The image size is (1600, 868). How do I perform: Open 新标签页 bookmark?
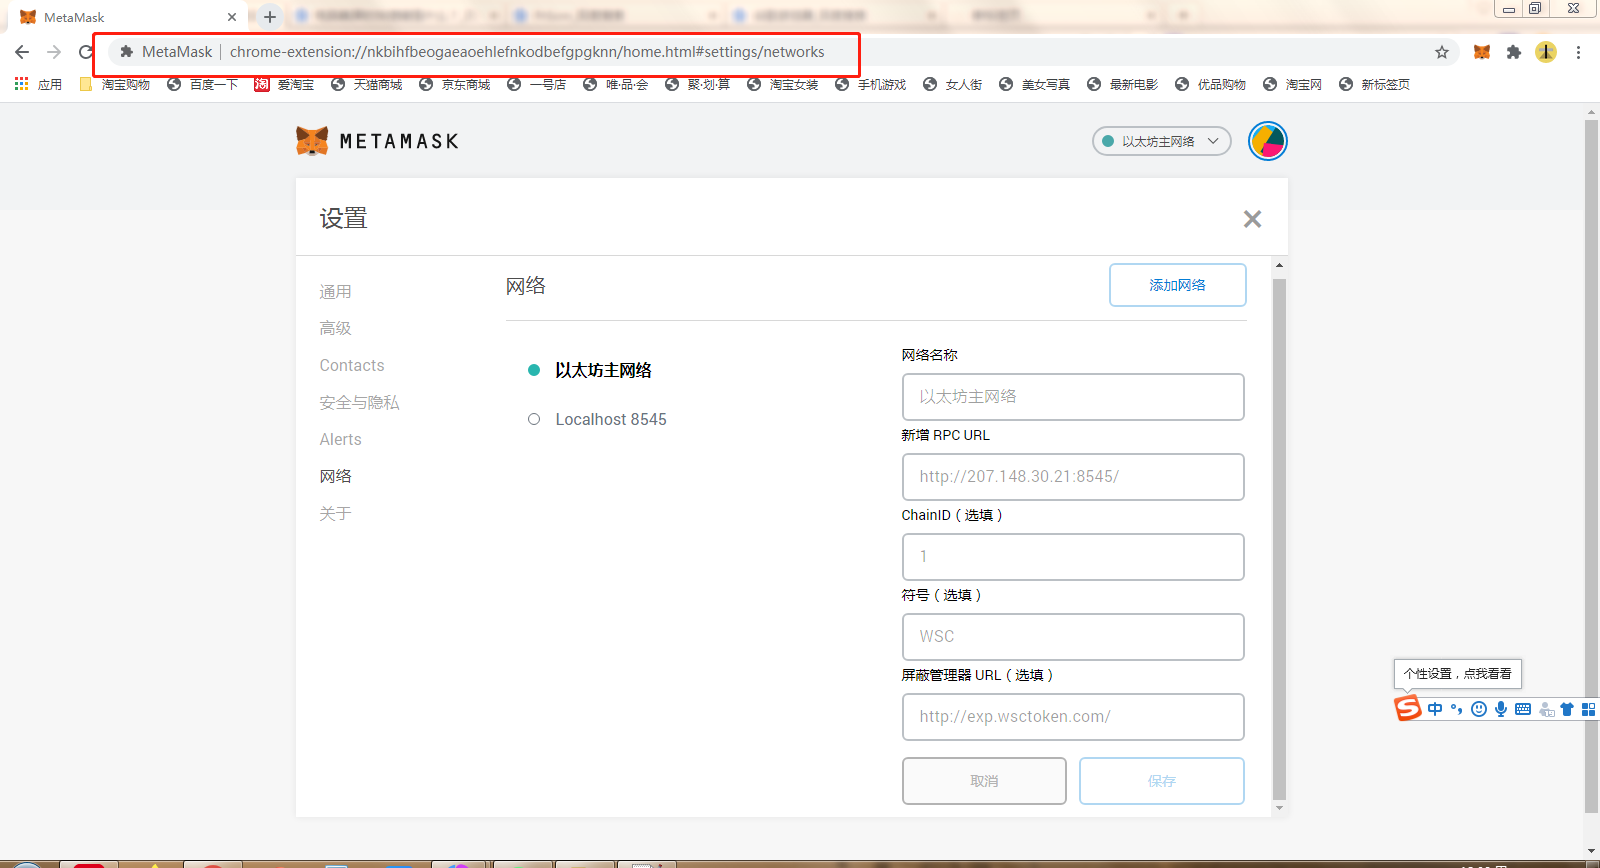[x=1374, y=84]
